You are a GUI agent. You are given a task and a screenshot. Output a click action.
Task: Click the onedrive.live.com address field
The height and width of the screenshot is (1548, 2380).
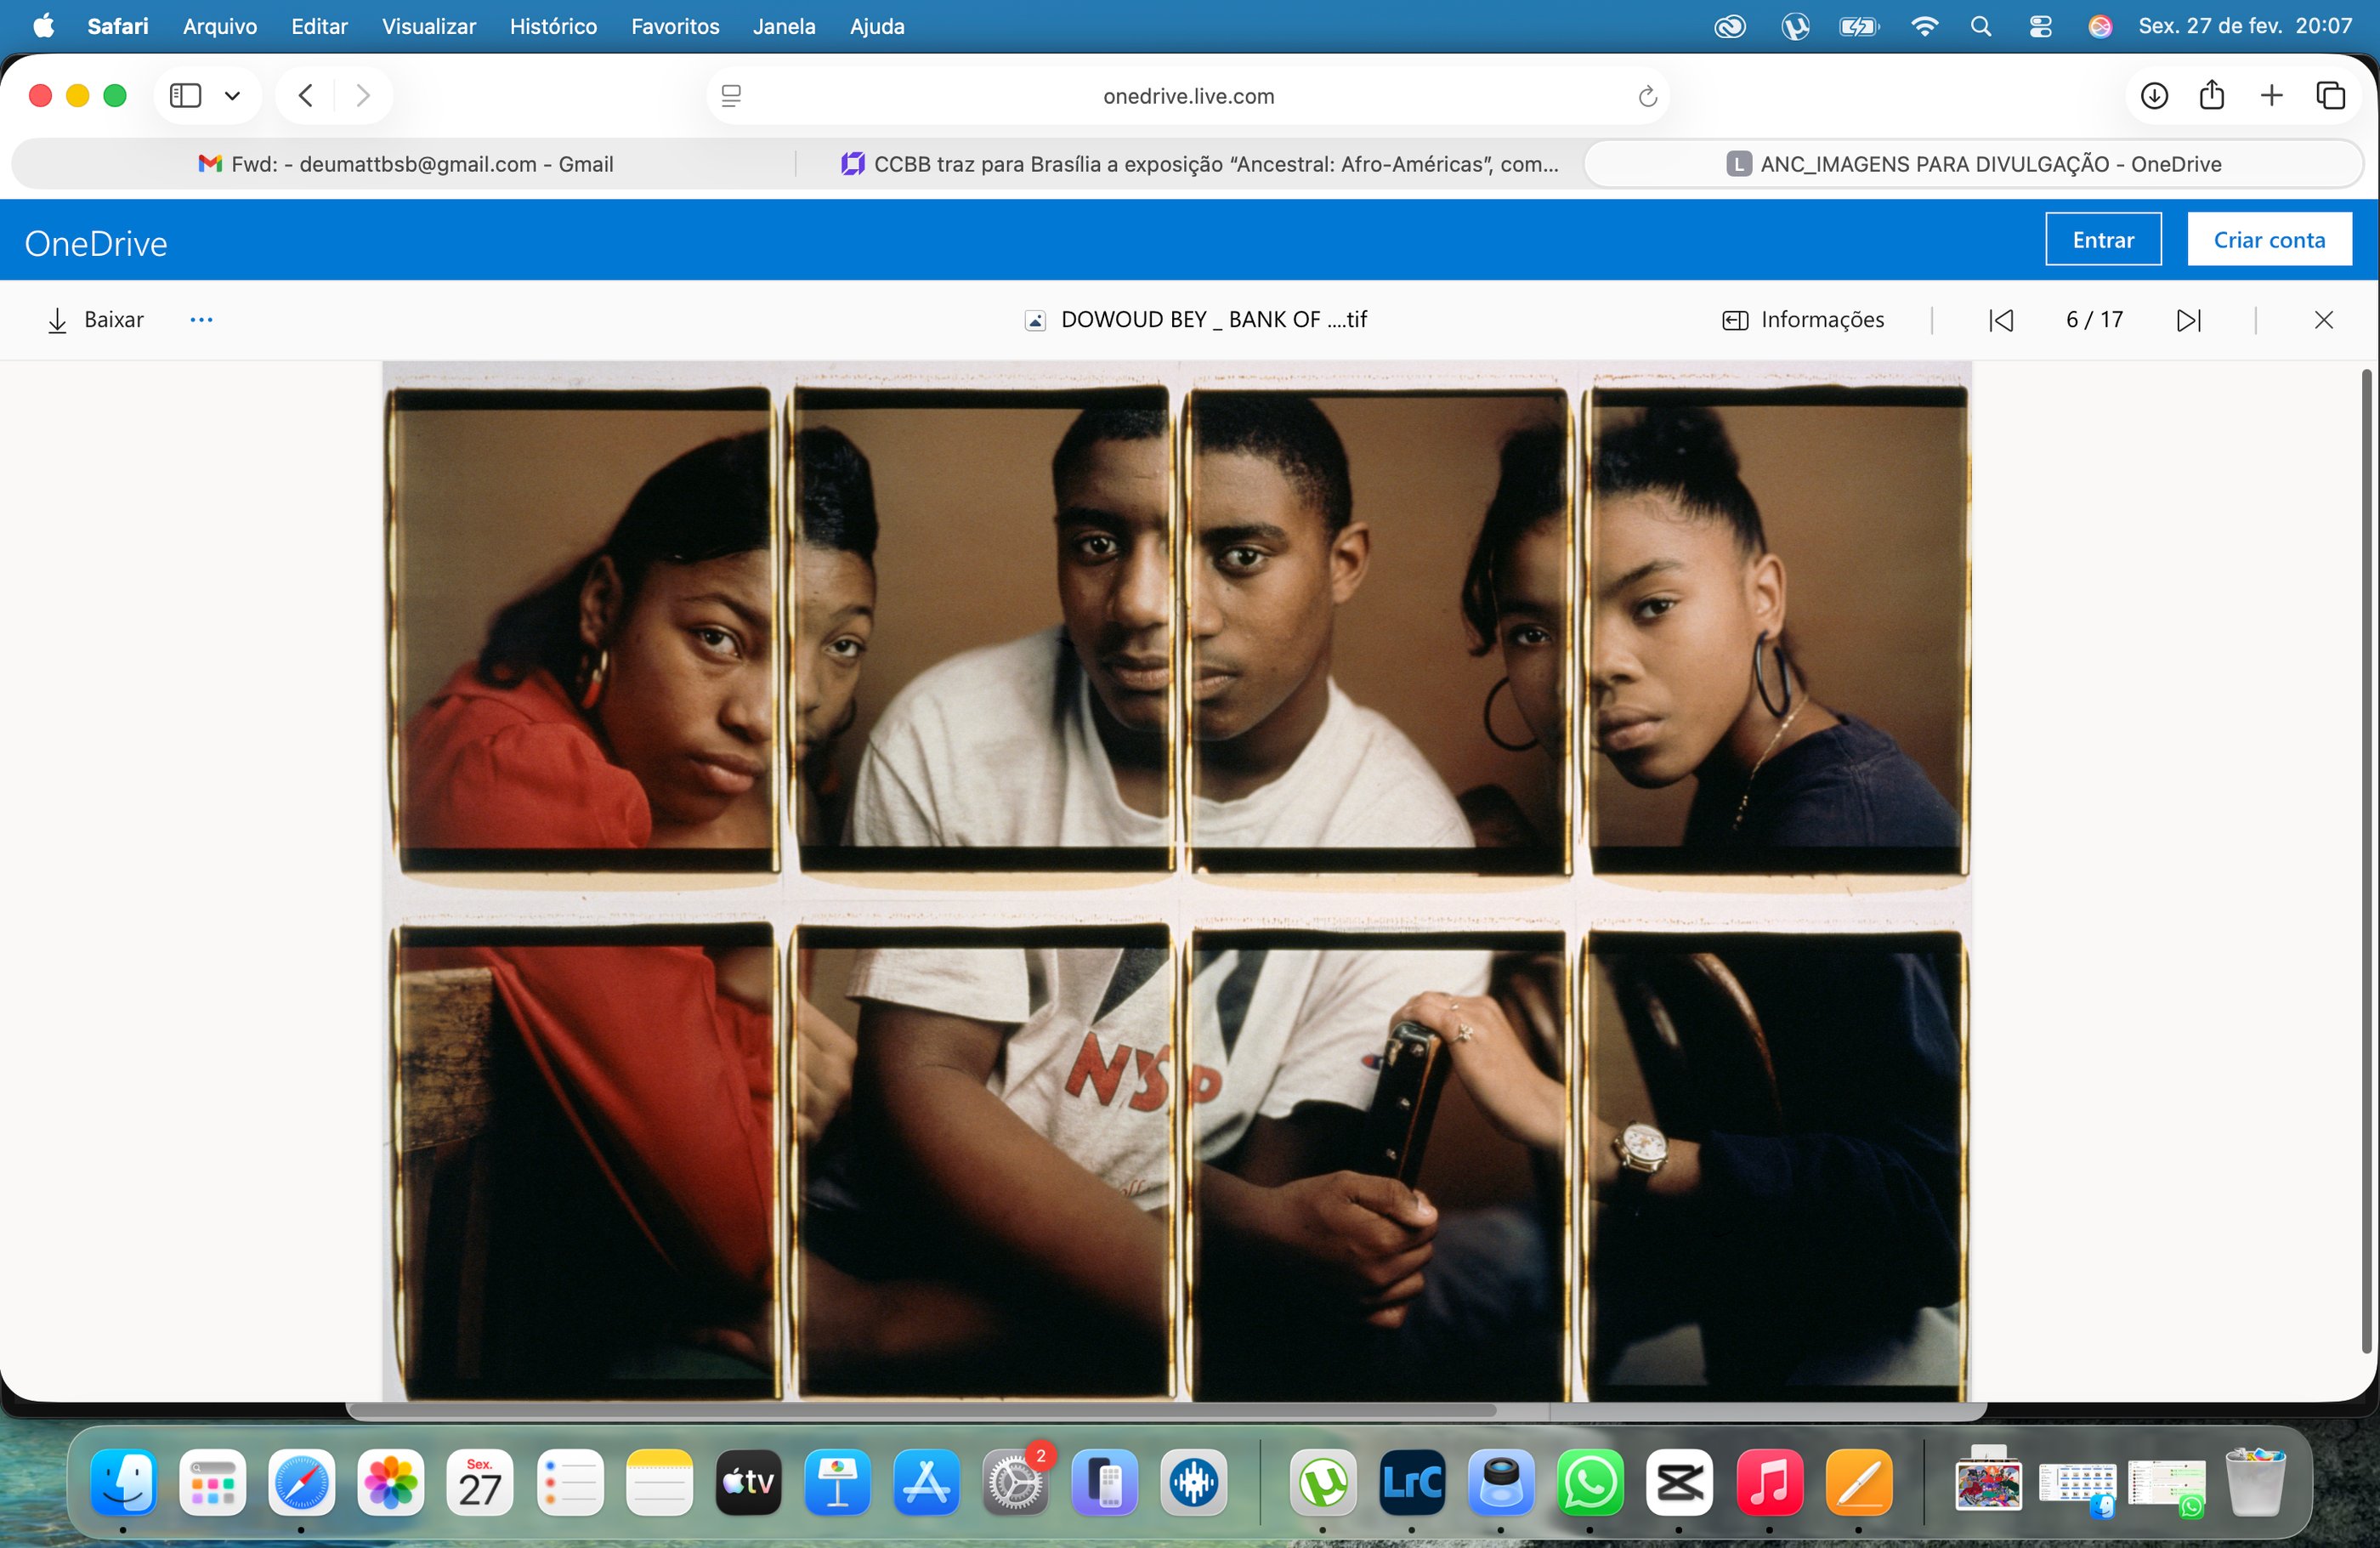click(x=1187, y=97)
